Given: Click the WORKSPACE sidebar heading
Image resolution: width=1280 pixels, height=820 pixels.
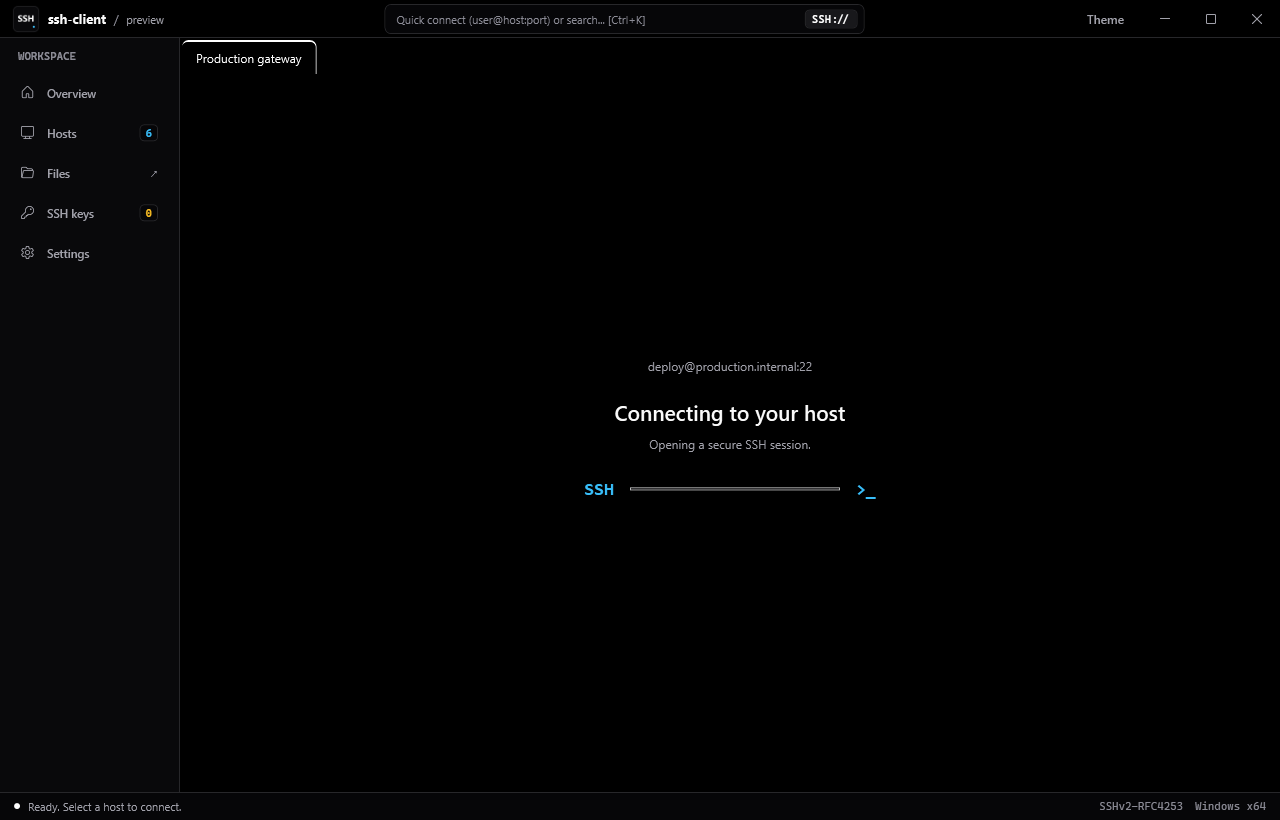Looking at the screenshot, I should click(47, 56).
